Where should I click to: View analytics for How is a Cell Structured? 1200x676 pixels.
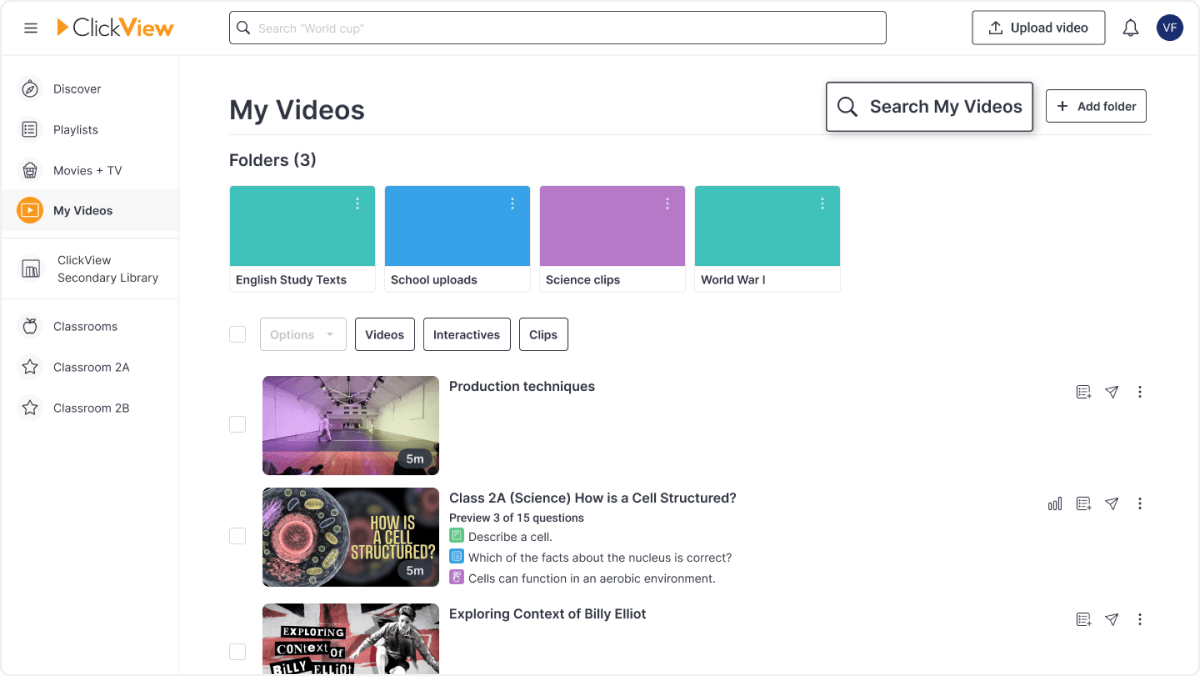click(x=1055, y=504)
